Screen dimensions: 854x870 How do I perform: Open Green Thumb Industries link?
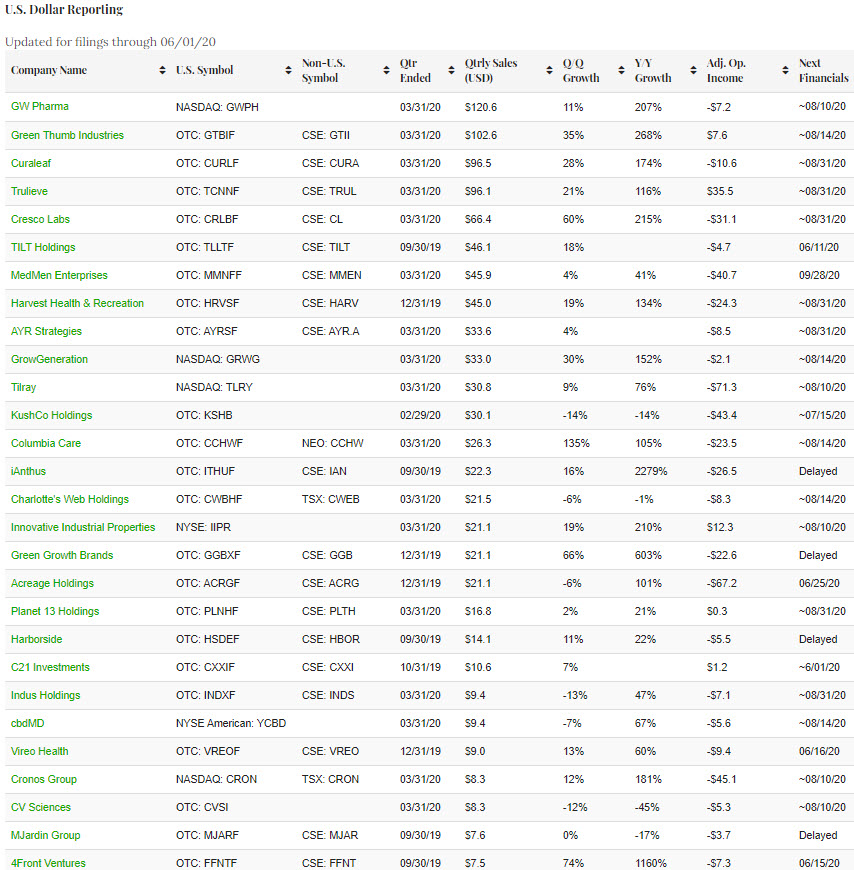67,135
